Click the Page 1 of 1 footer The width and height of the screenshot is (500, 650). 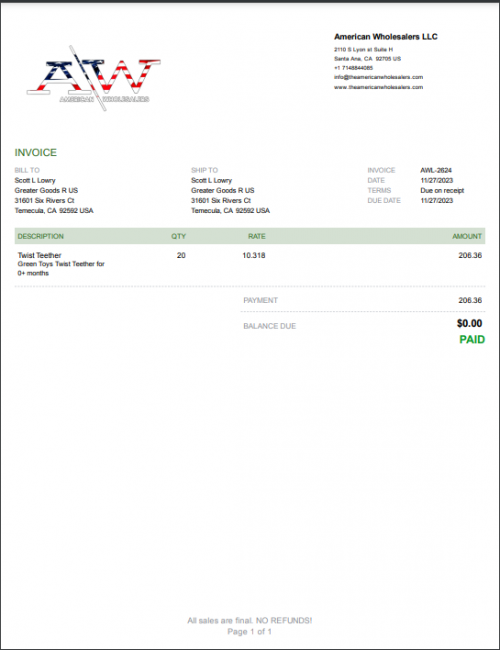250,632
